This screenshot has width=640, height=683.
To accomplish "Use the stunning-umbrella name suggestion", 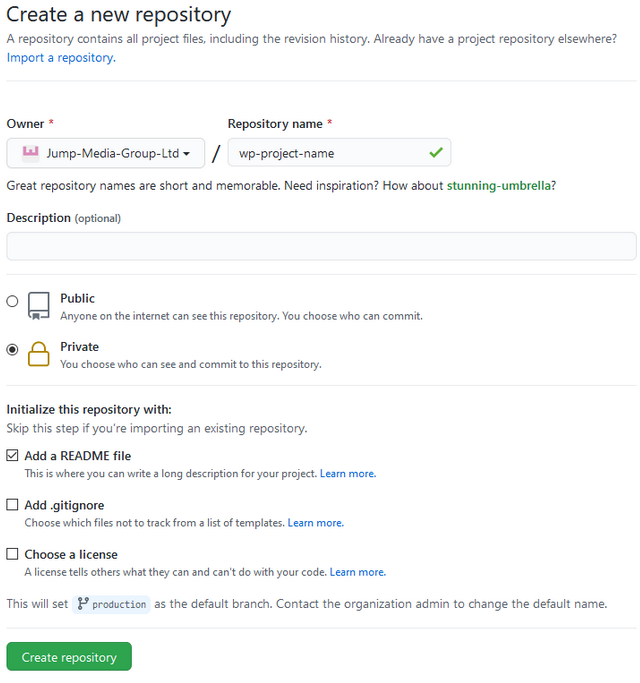I will pos(500,186).
